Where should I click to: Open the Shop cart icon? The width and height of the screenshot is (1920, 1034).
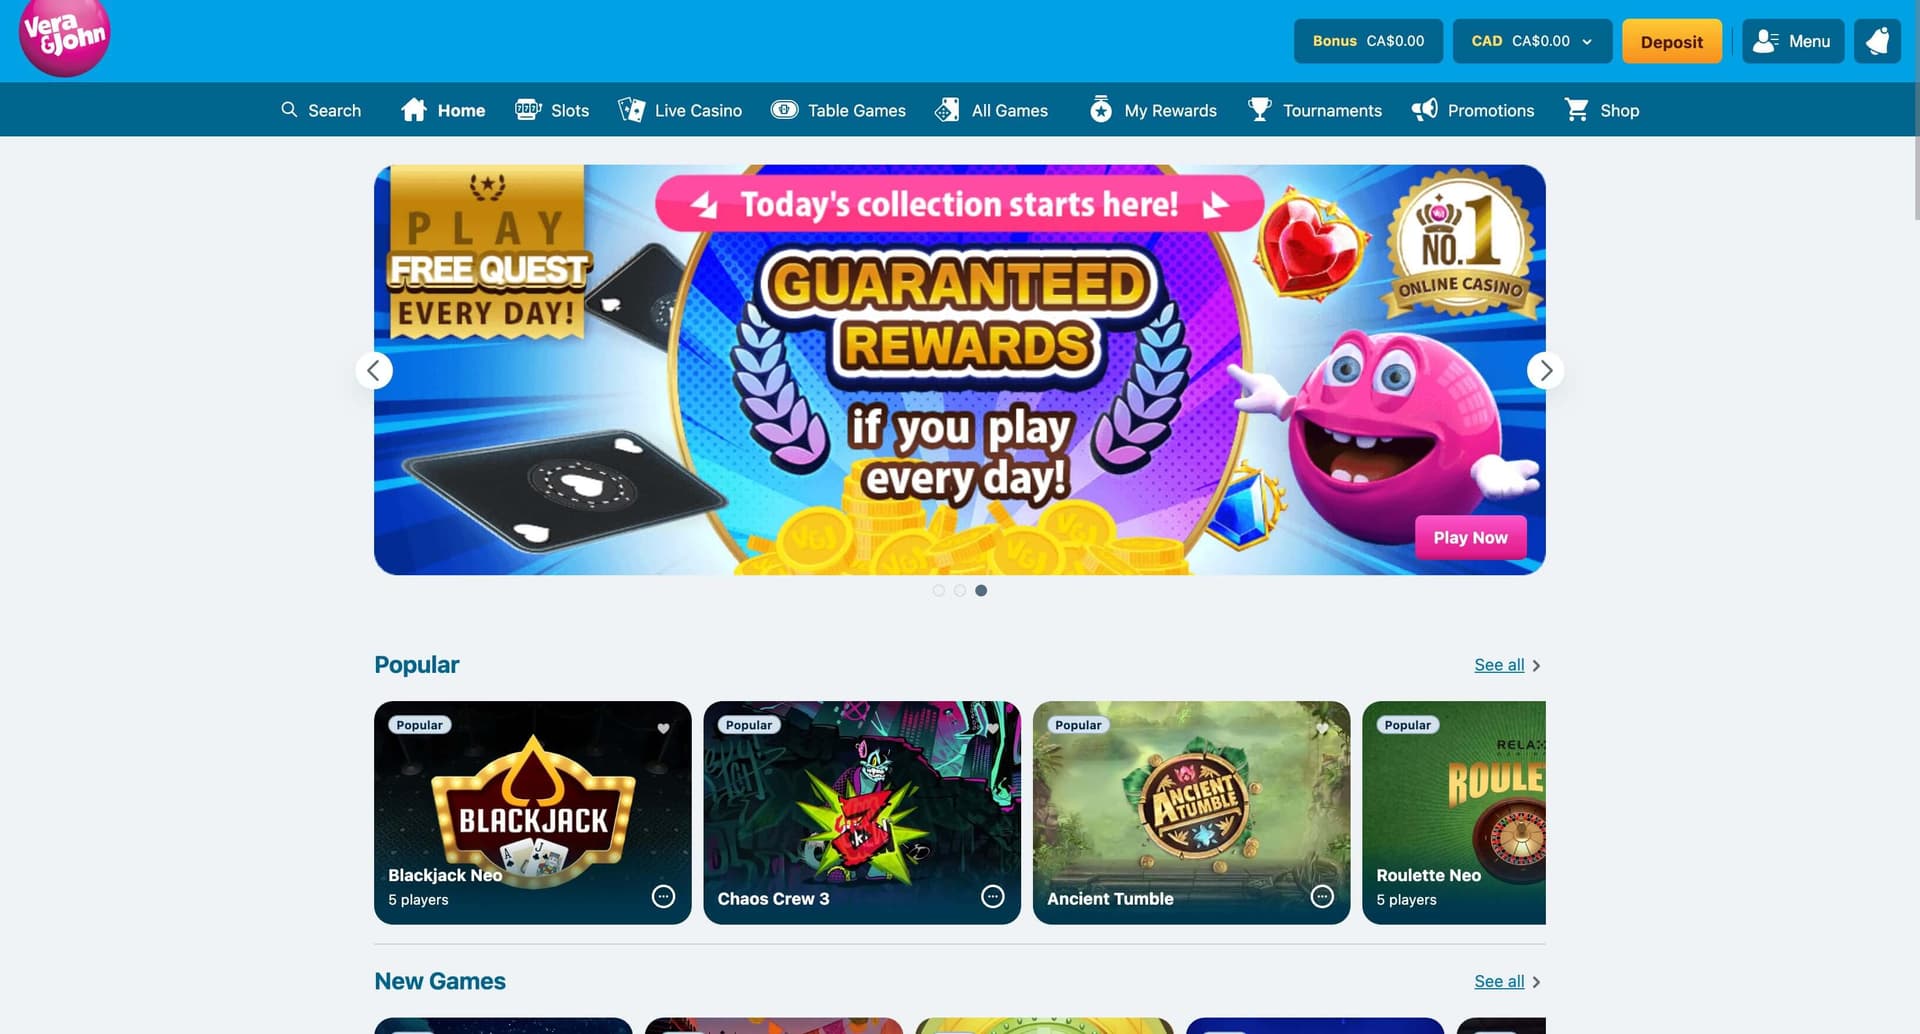pos(1577,110)
